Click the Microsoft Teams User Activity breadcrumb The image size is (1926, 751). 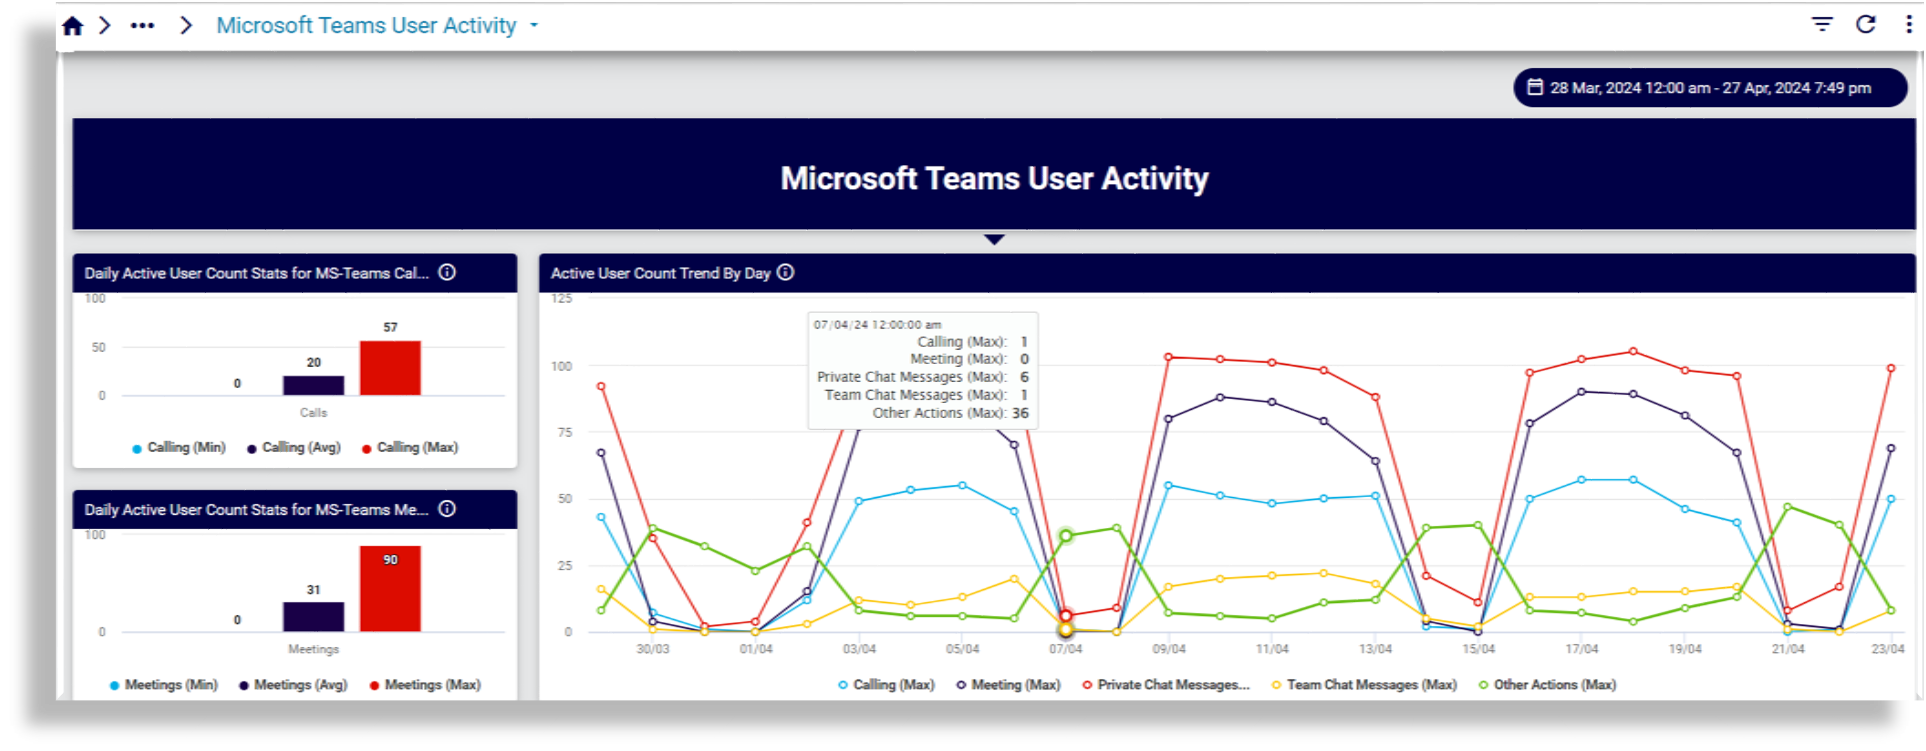[x=366, y=26]
